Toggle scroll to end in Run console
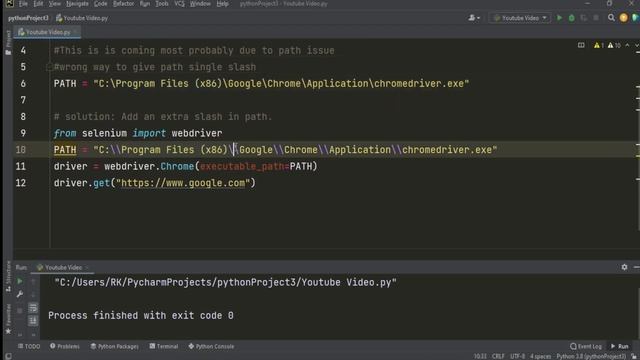This screenshot has width=640, height=360. click(x=33, y=320)
